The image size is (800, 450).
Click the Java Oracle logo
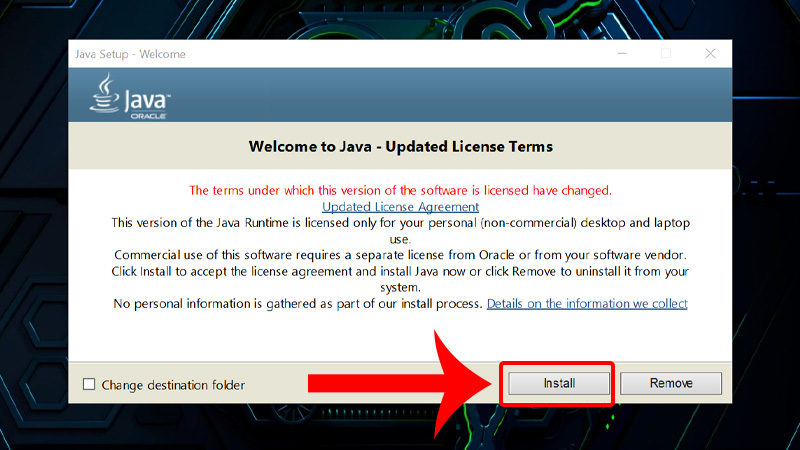coord(130,96)
